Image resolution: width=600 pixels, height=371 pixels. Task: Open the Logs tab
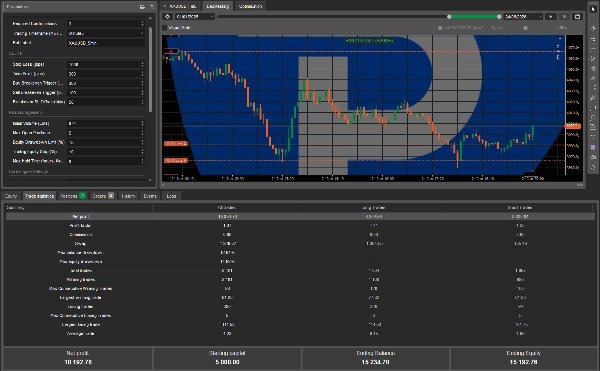[171, 196]
